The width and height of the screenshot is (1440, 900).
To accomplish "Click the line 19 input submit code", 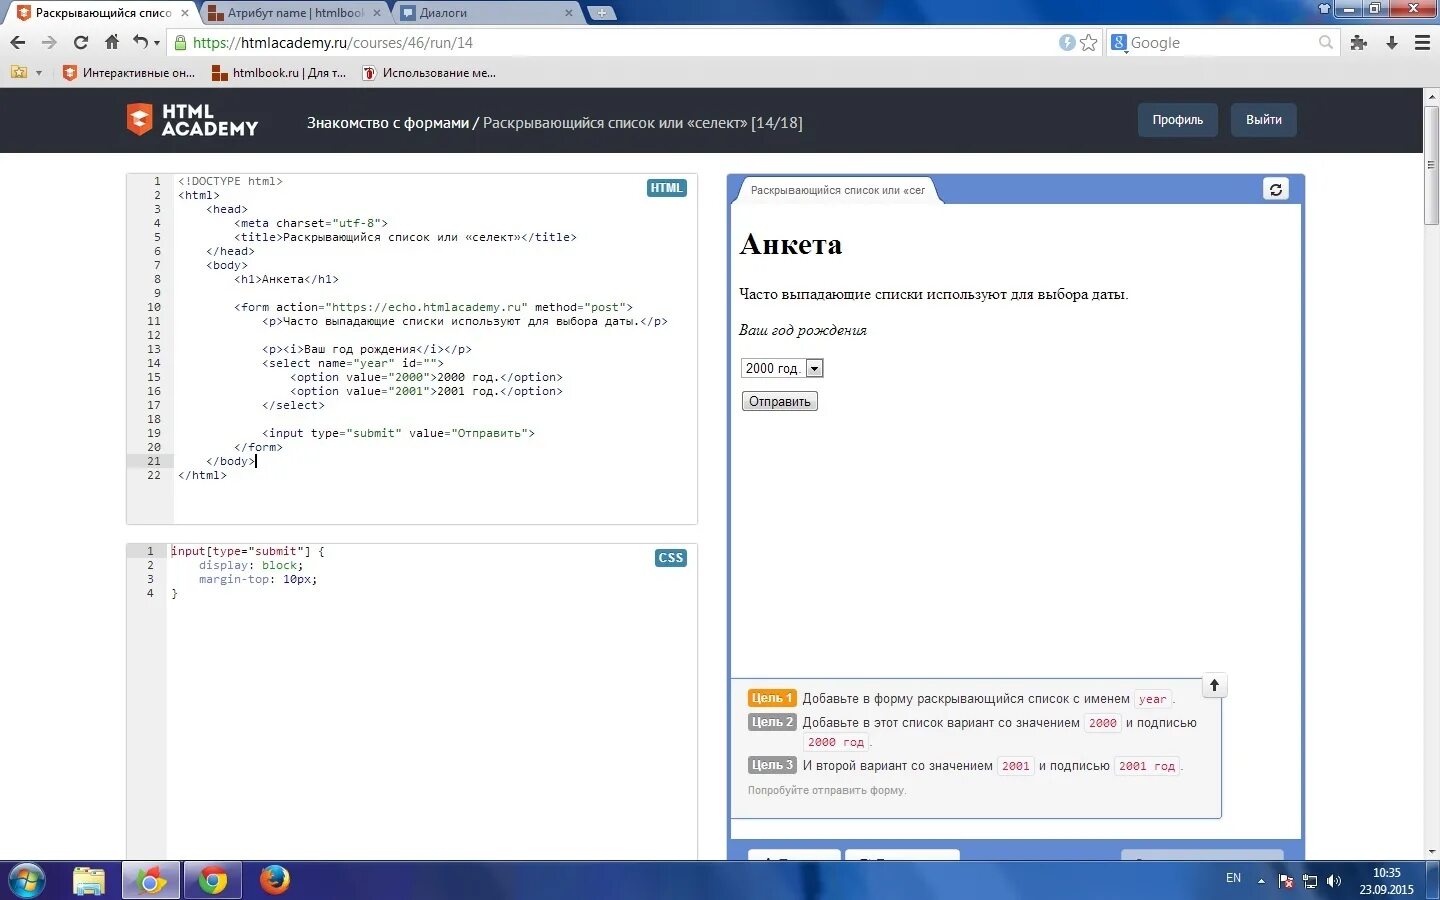I will [x=399, y=433].
